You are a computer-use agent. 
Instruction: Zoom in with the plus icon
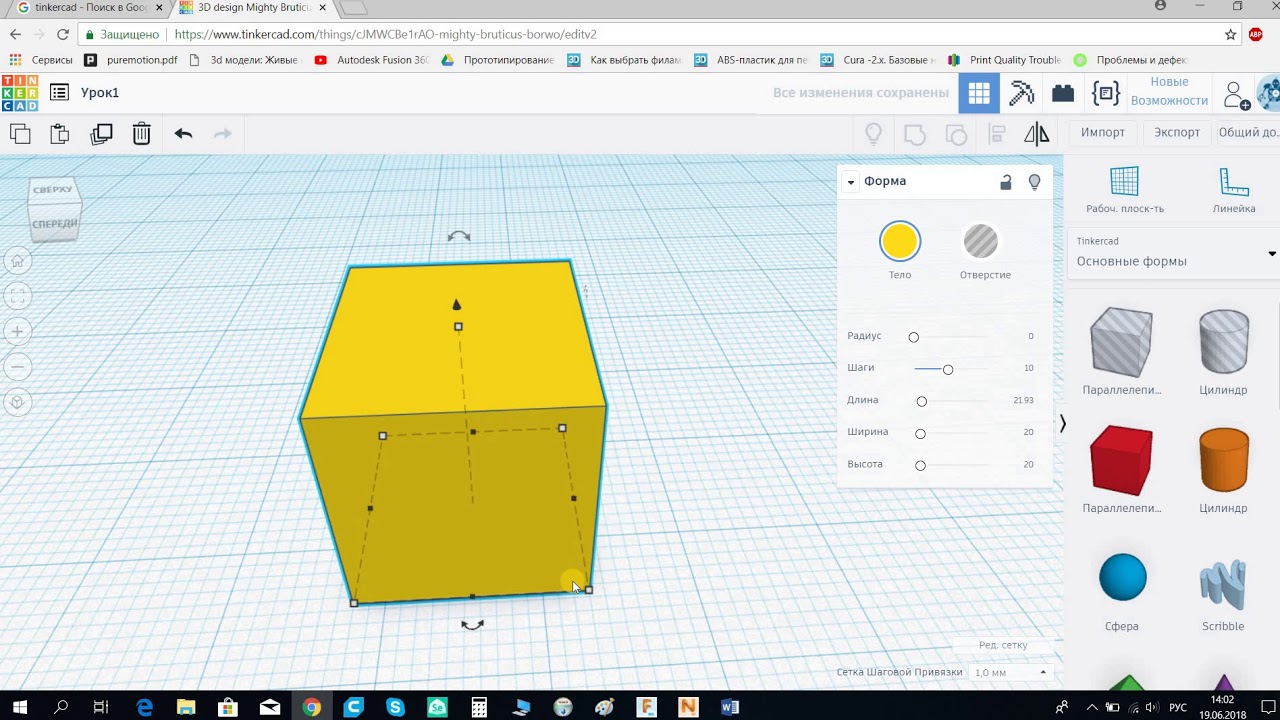point(17,331)
